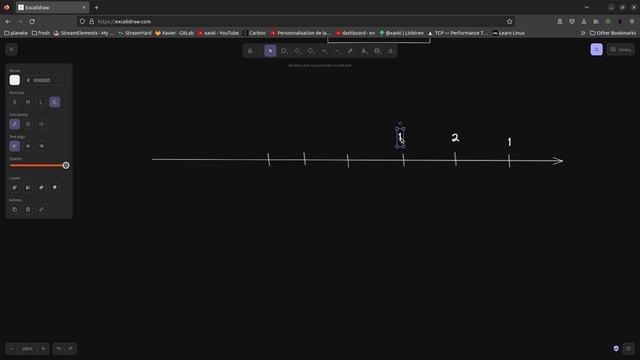Click the white stroke color swatch
The height and width of the screenshot is (360, 640).
click(15, 80)
